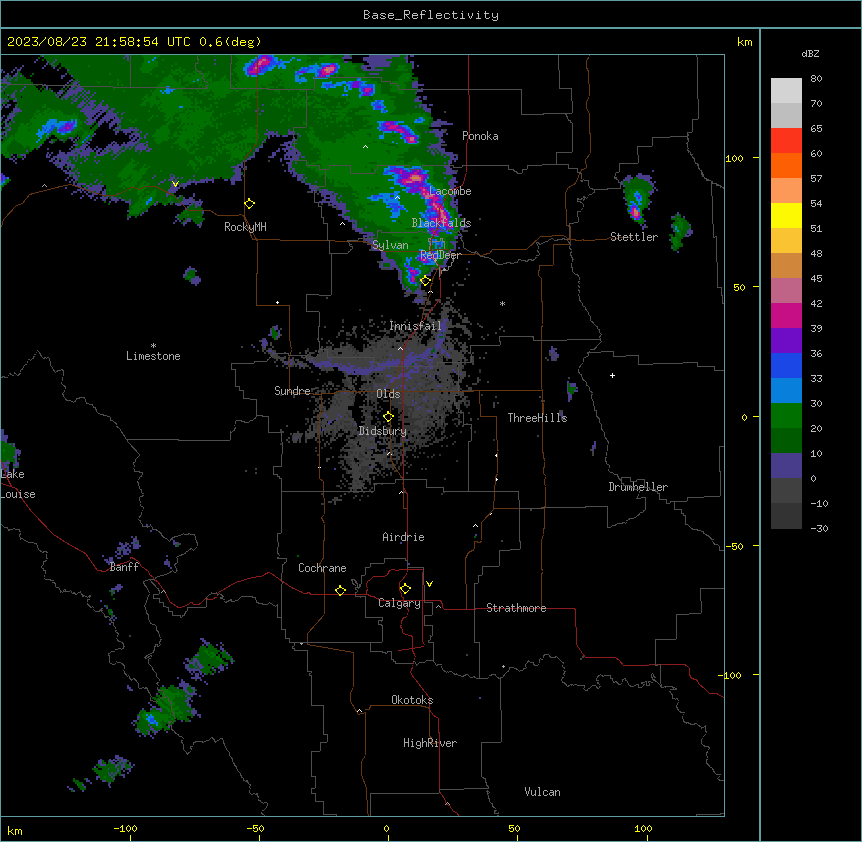Click the Blackfalds city label

click(441, 223)
